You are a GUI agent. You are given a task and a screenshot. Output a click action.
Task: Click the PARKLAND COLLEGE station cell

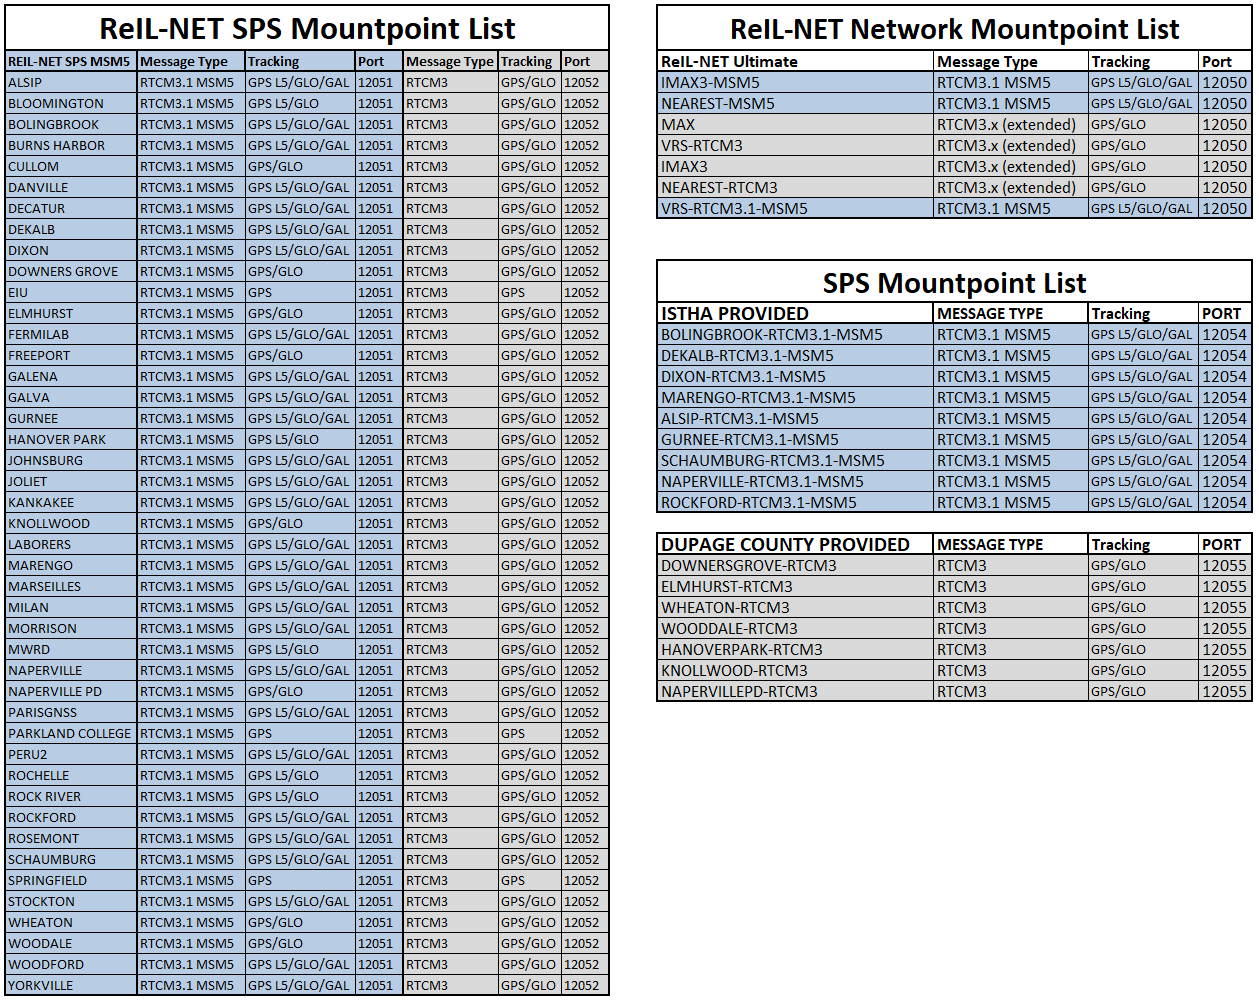(70, 734)
